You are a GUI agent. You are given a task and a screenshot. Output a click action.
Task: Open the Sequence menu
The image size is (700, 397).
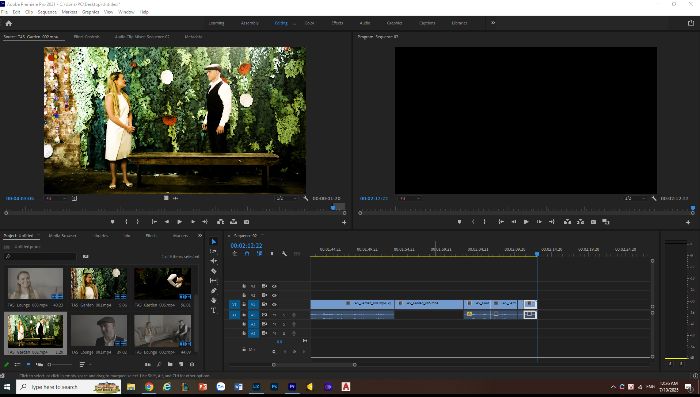coord(47,12)
